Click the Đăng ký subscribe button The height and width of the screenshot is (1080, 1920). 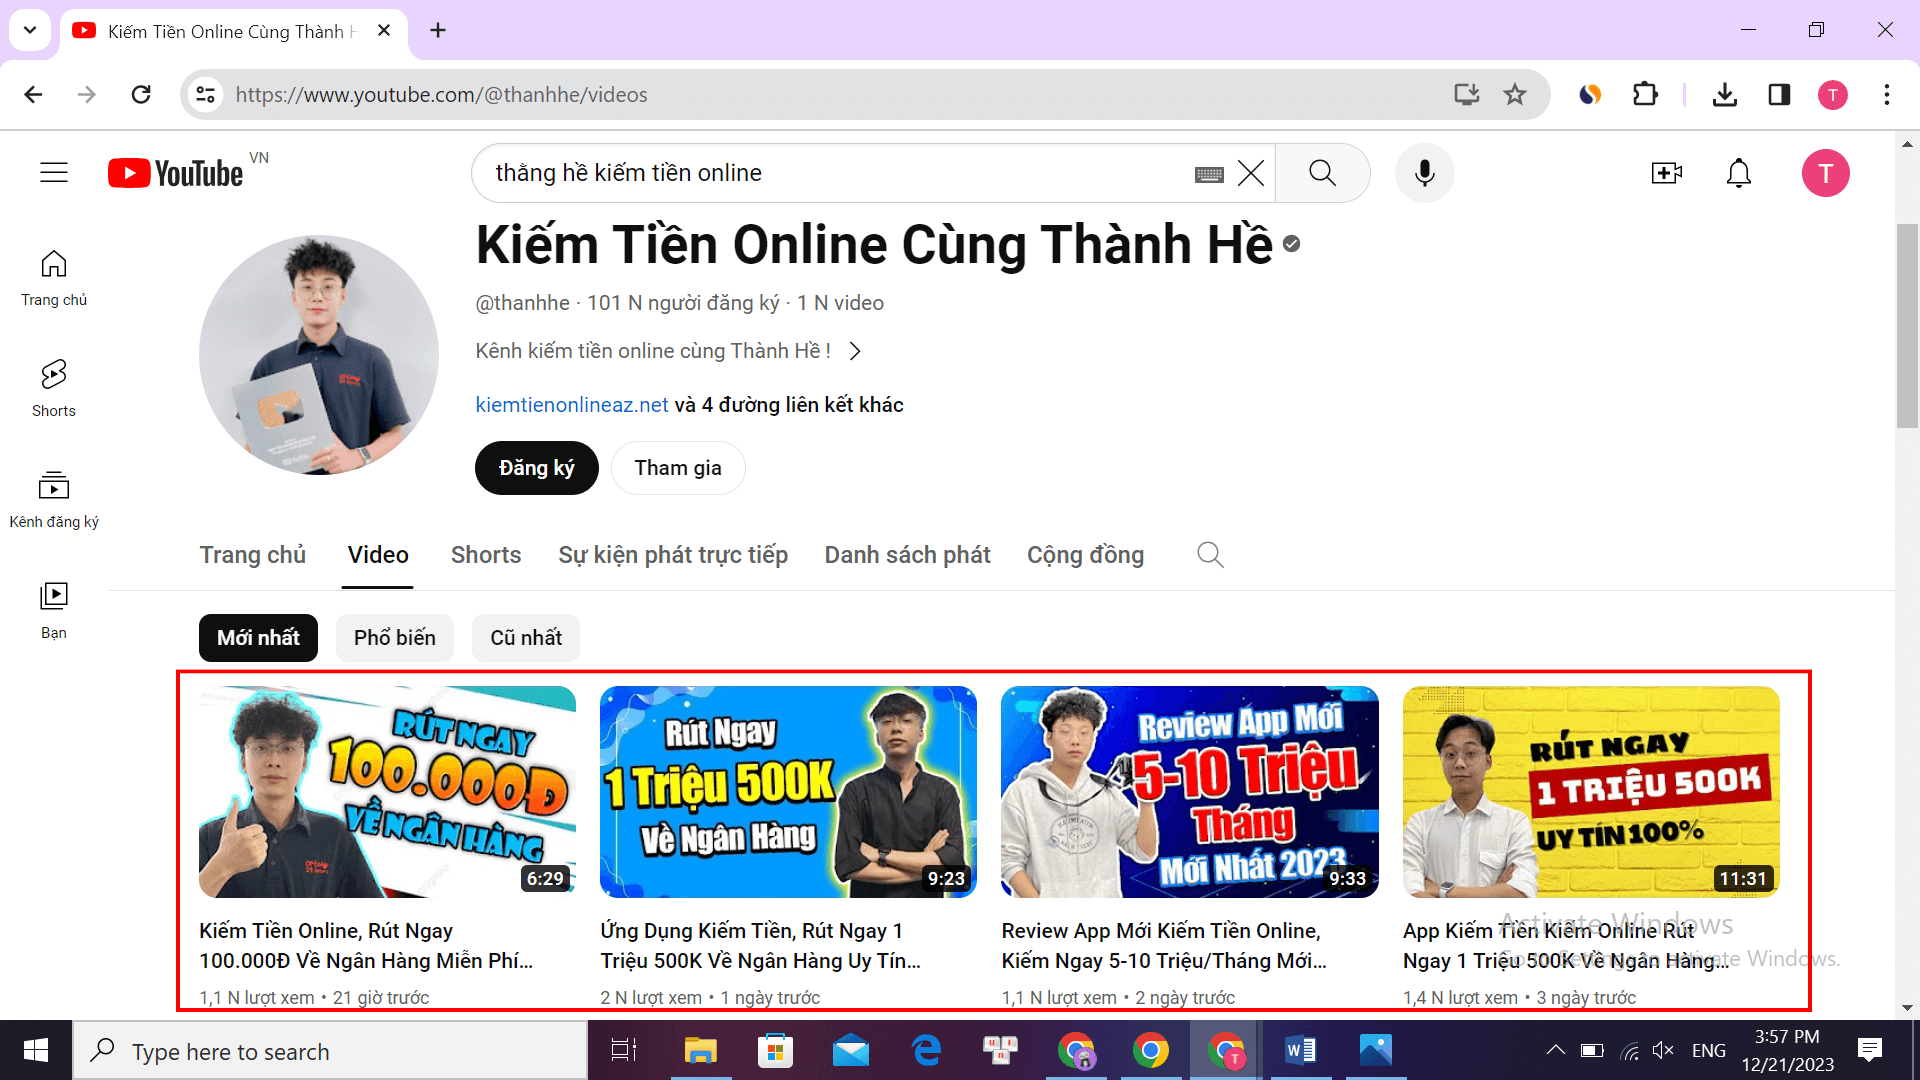coord(537,468)
